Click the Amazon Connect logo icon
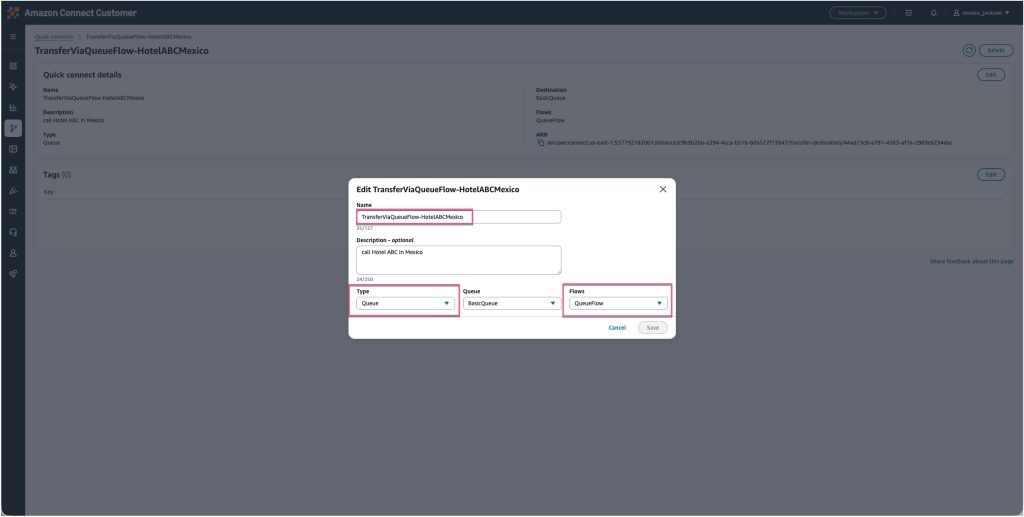This screenshot has height=517, width=1024. (x=12, y=12)
